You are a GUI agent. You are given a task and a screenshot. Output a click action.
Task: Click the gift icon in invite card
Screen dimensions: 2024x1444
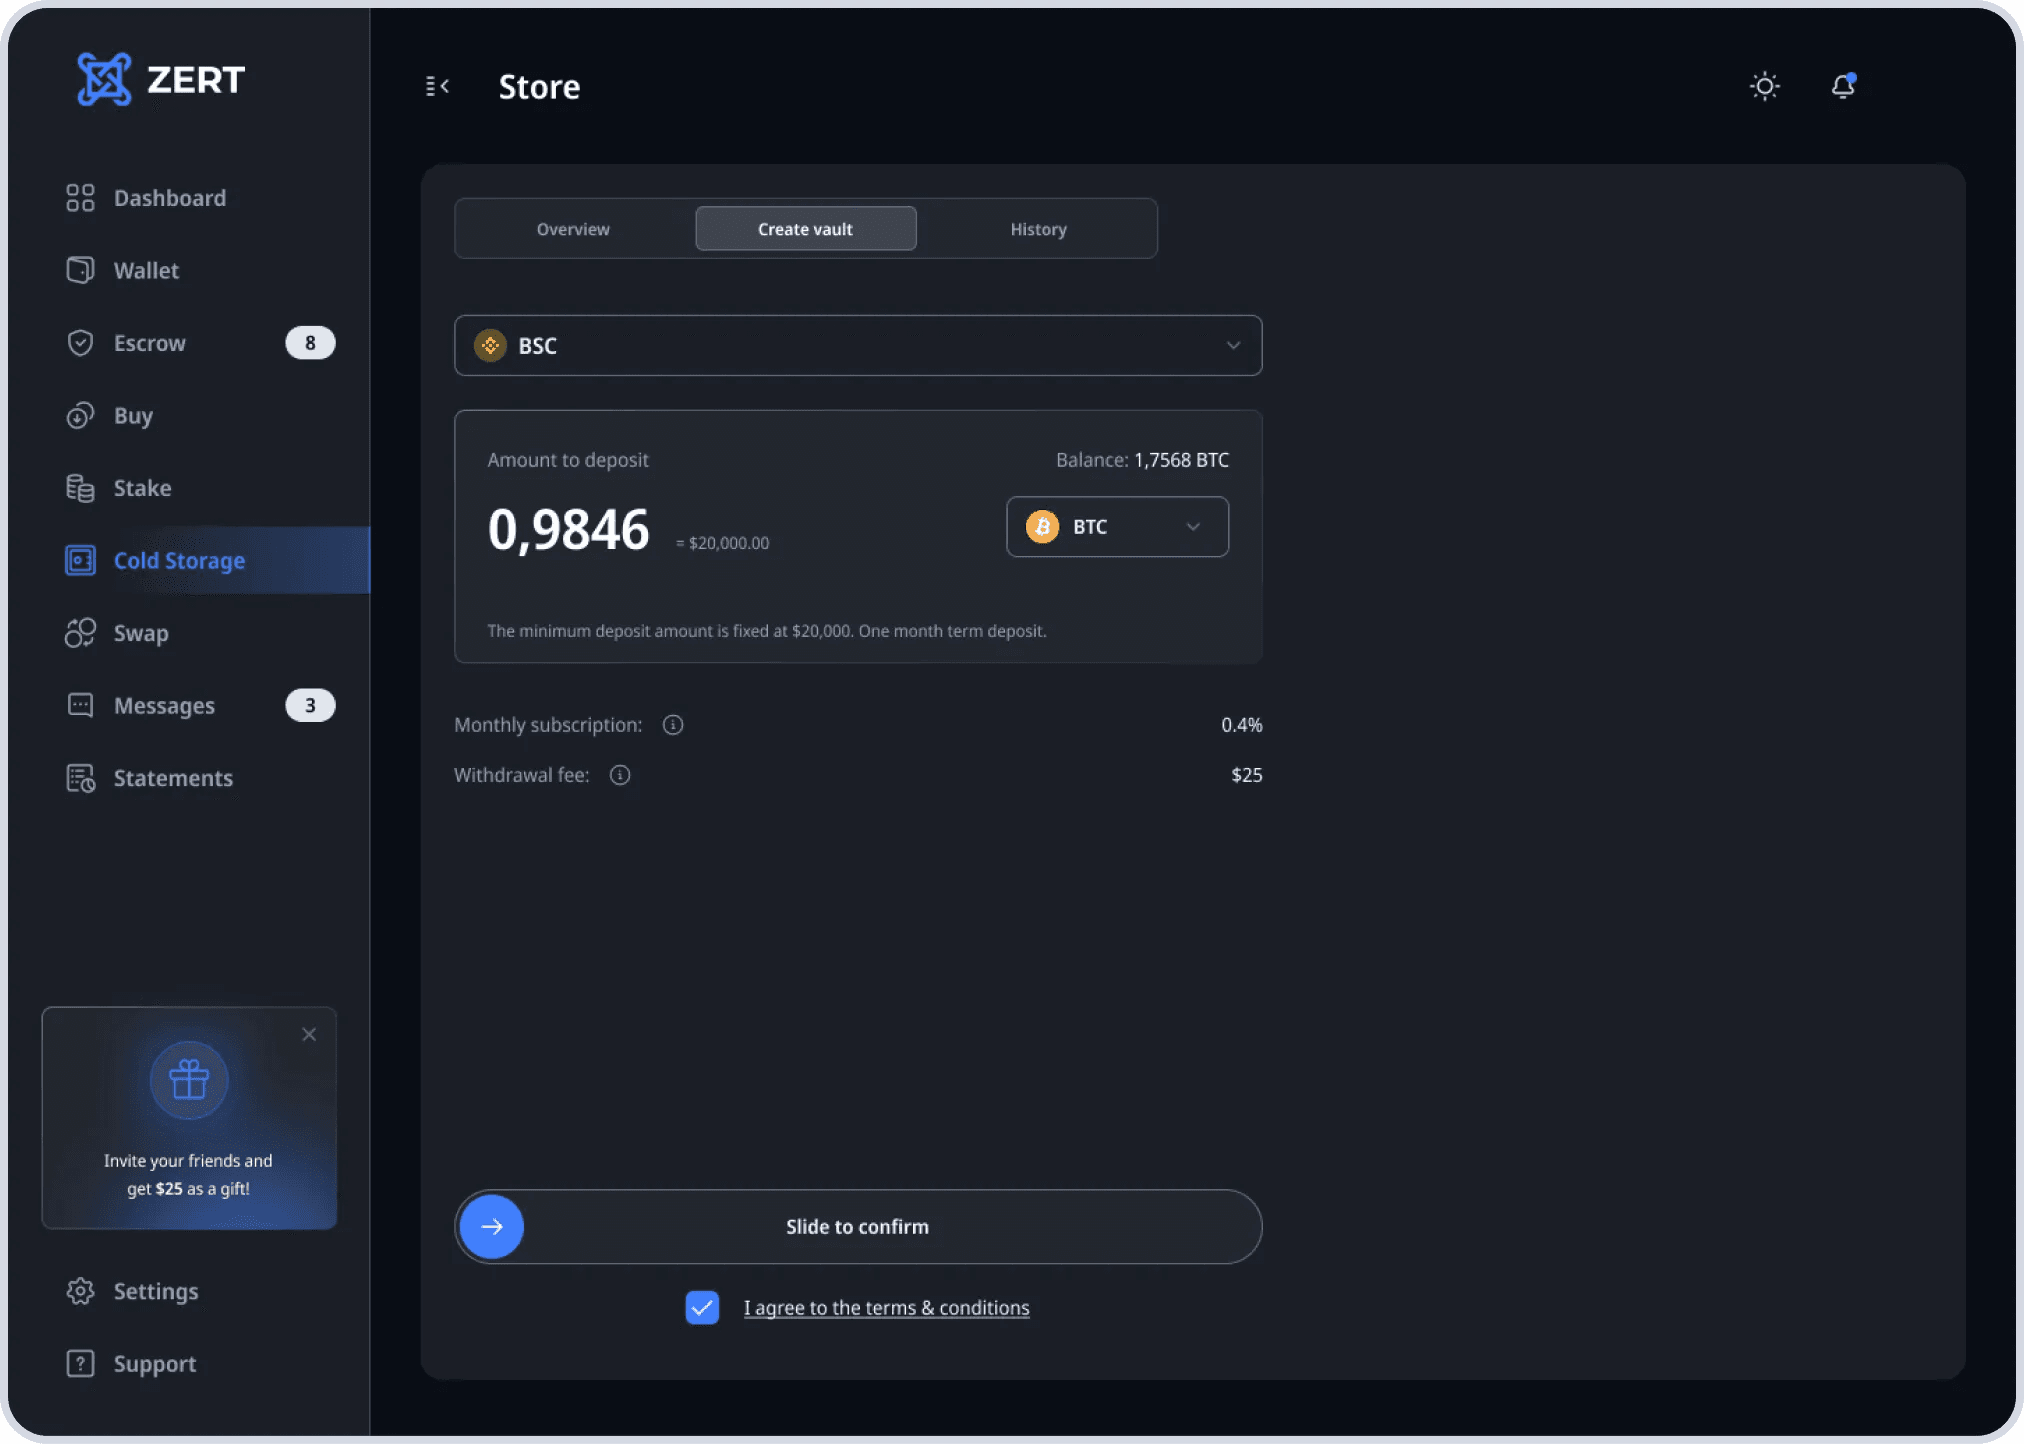click(189, 1080)
